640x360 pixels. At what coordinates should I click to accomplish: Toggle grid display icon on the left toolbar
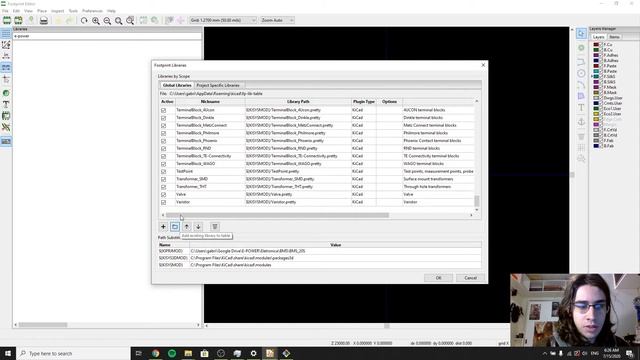[6, 34]
